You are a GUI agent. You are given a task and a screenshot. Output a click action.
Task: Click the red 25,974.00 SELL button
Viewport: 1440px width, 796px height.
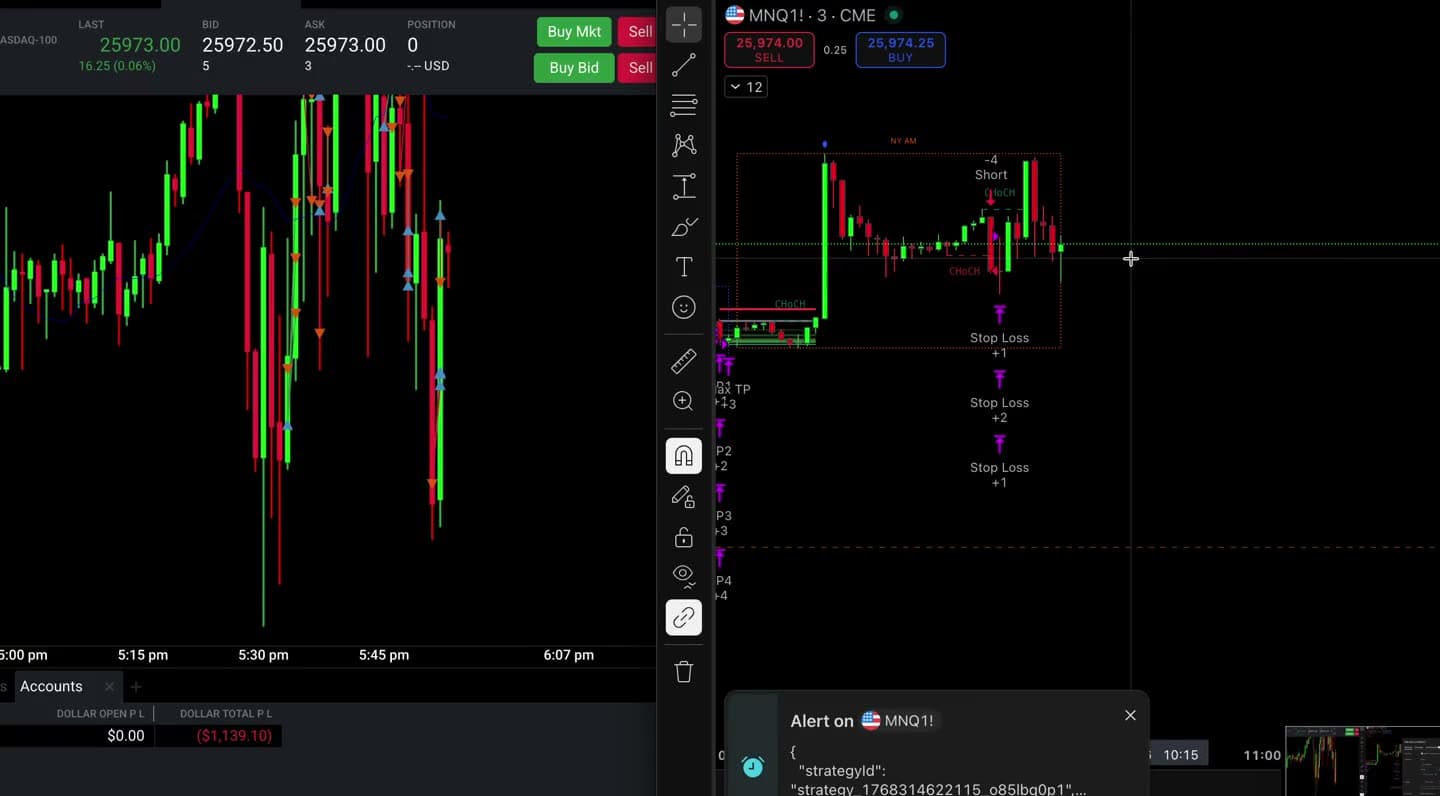(769, 50)
